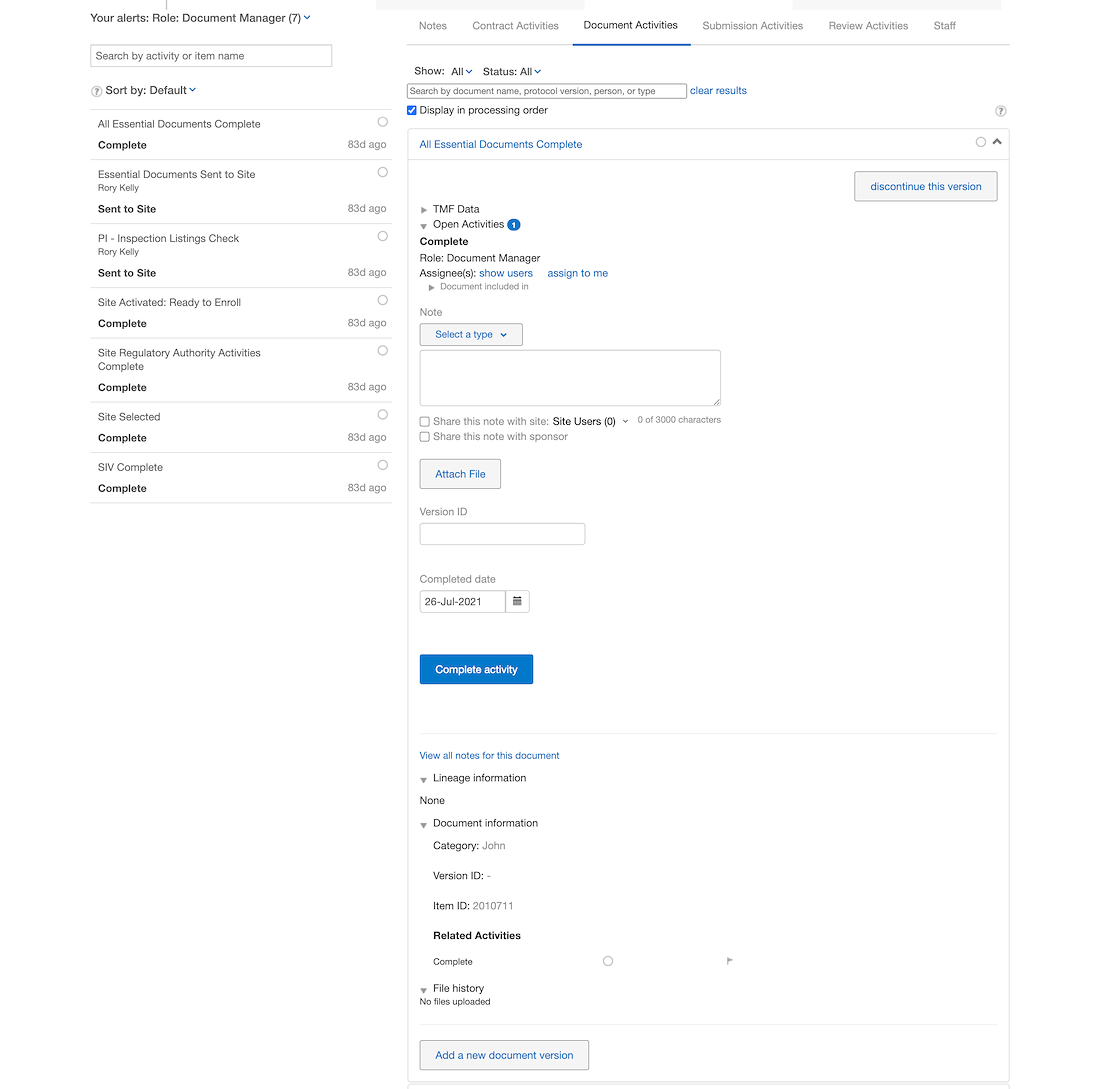1100x1089 pixels.
Task: Collapse Lineage information section
Action: point(424,780)
